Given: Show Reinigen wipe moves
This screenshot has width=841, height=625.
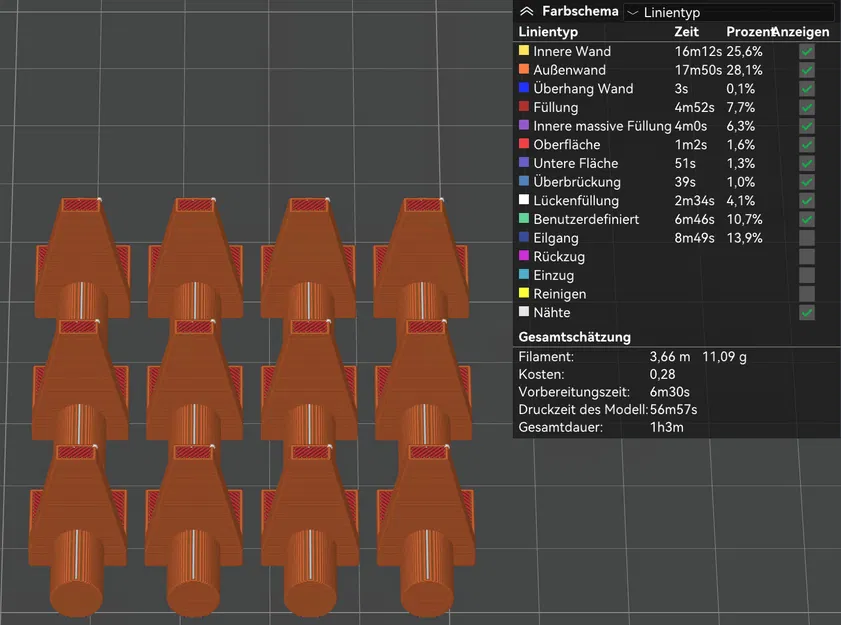Looking at the screenshot, I should pos(807,294).
